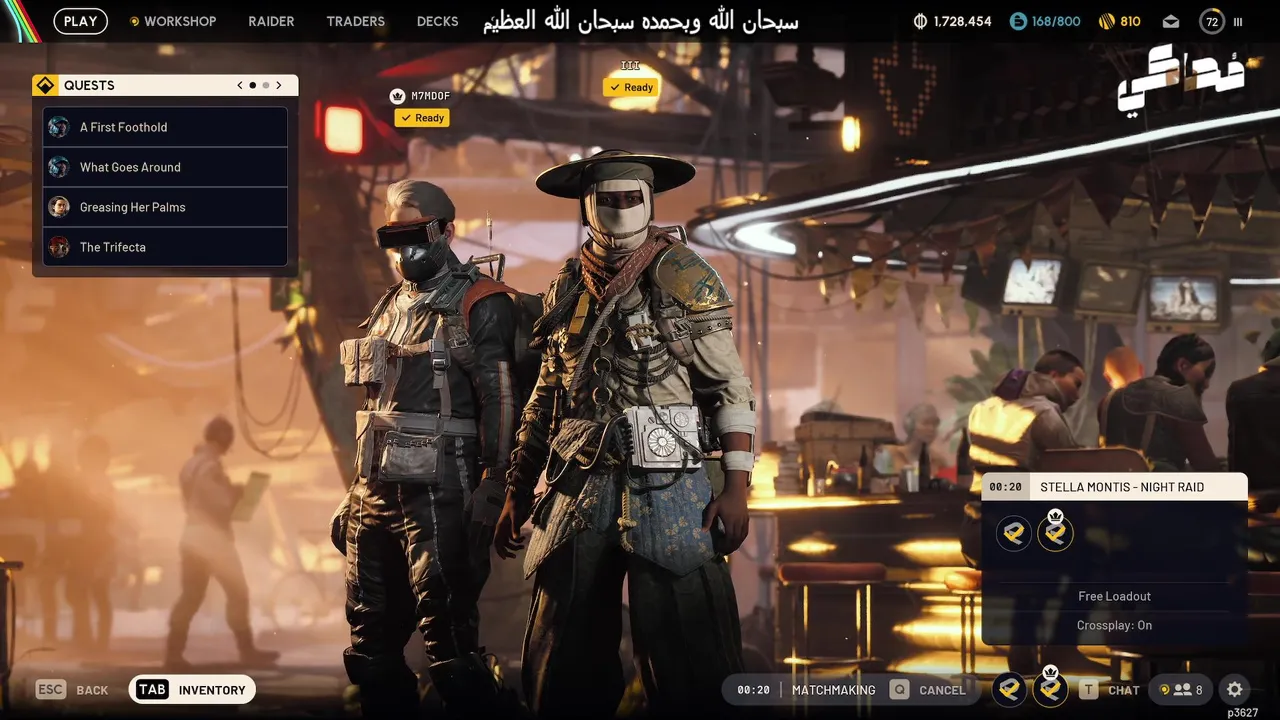
Task: Open the What Goes Around quest
Action: click(165, 167)
